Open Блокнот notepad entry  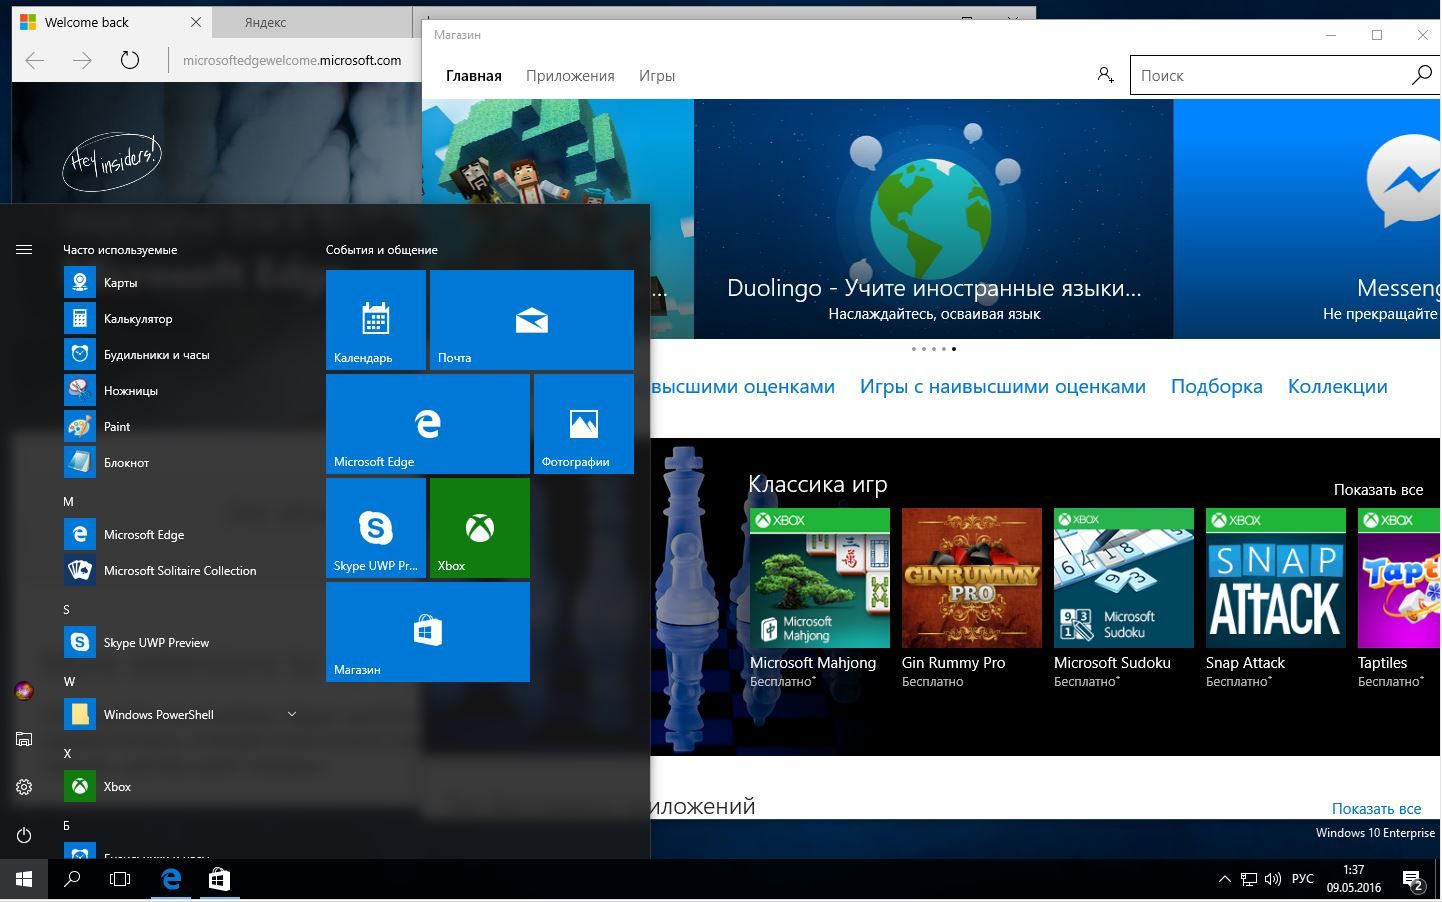coord(181,462)
